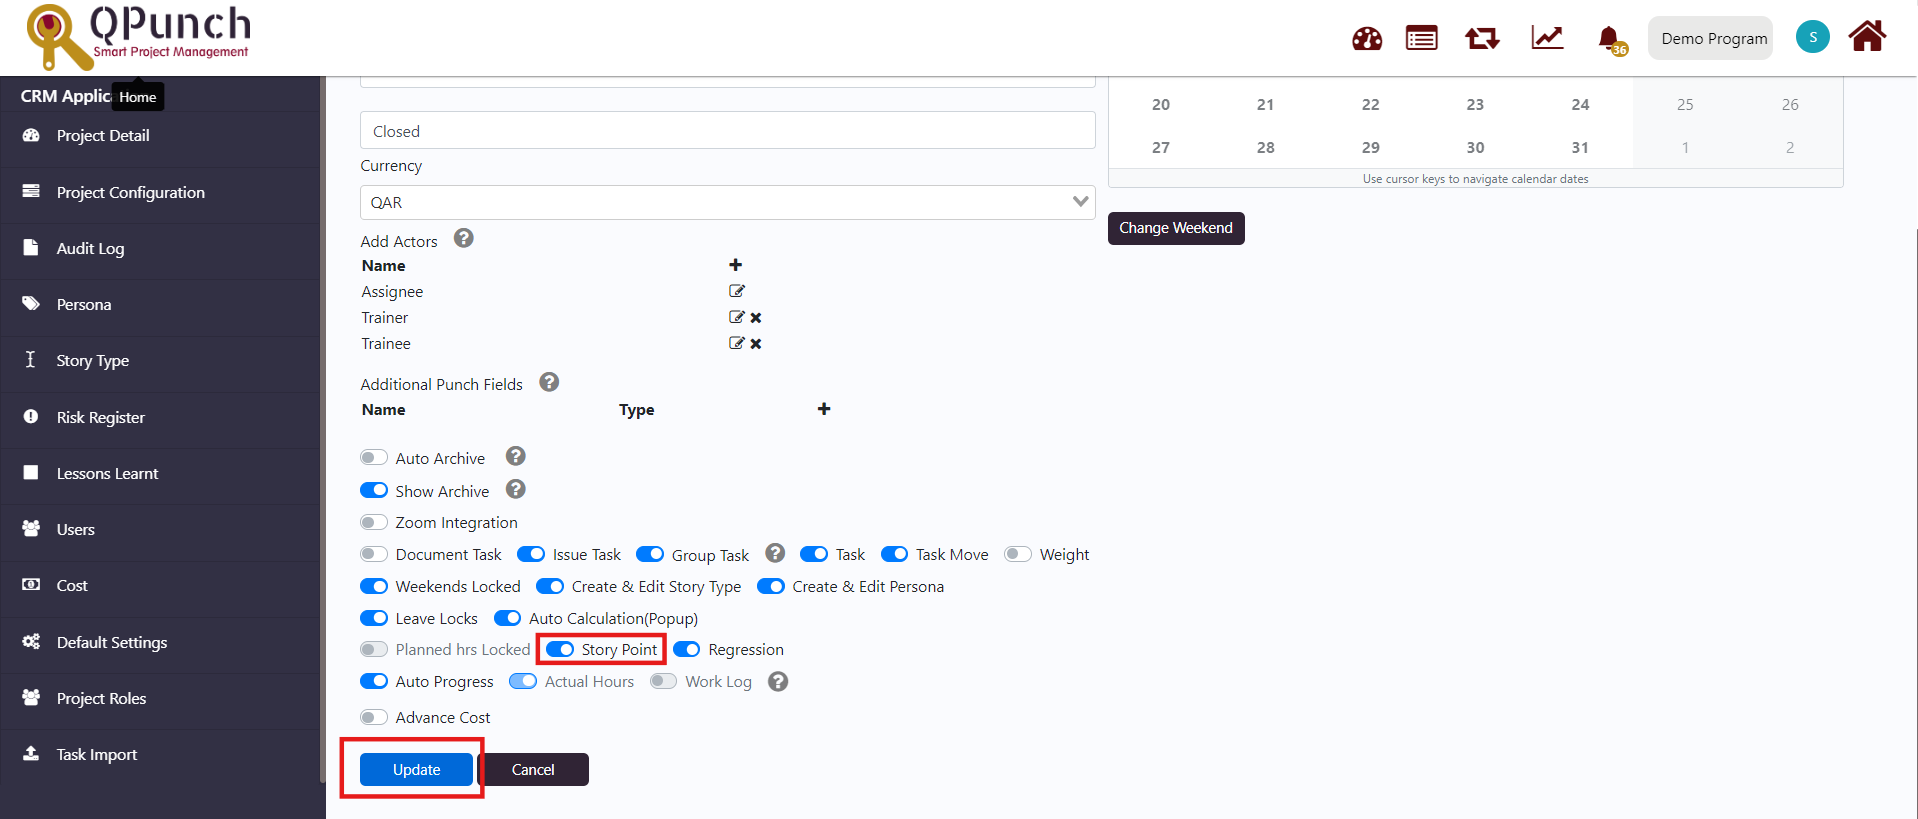This screenshot has width=1918, height=819.
Task: Open the user avatar S
Action: tap(1812, 37)
